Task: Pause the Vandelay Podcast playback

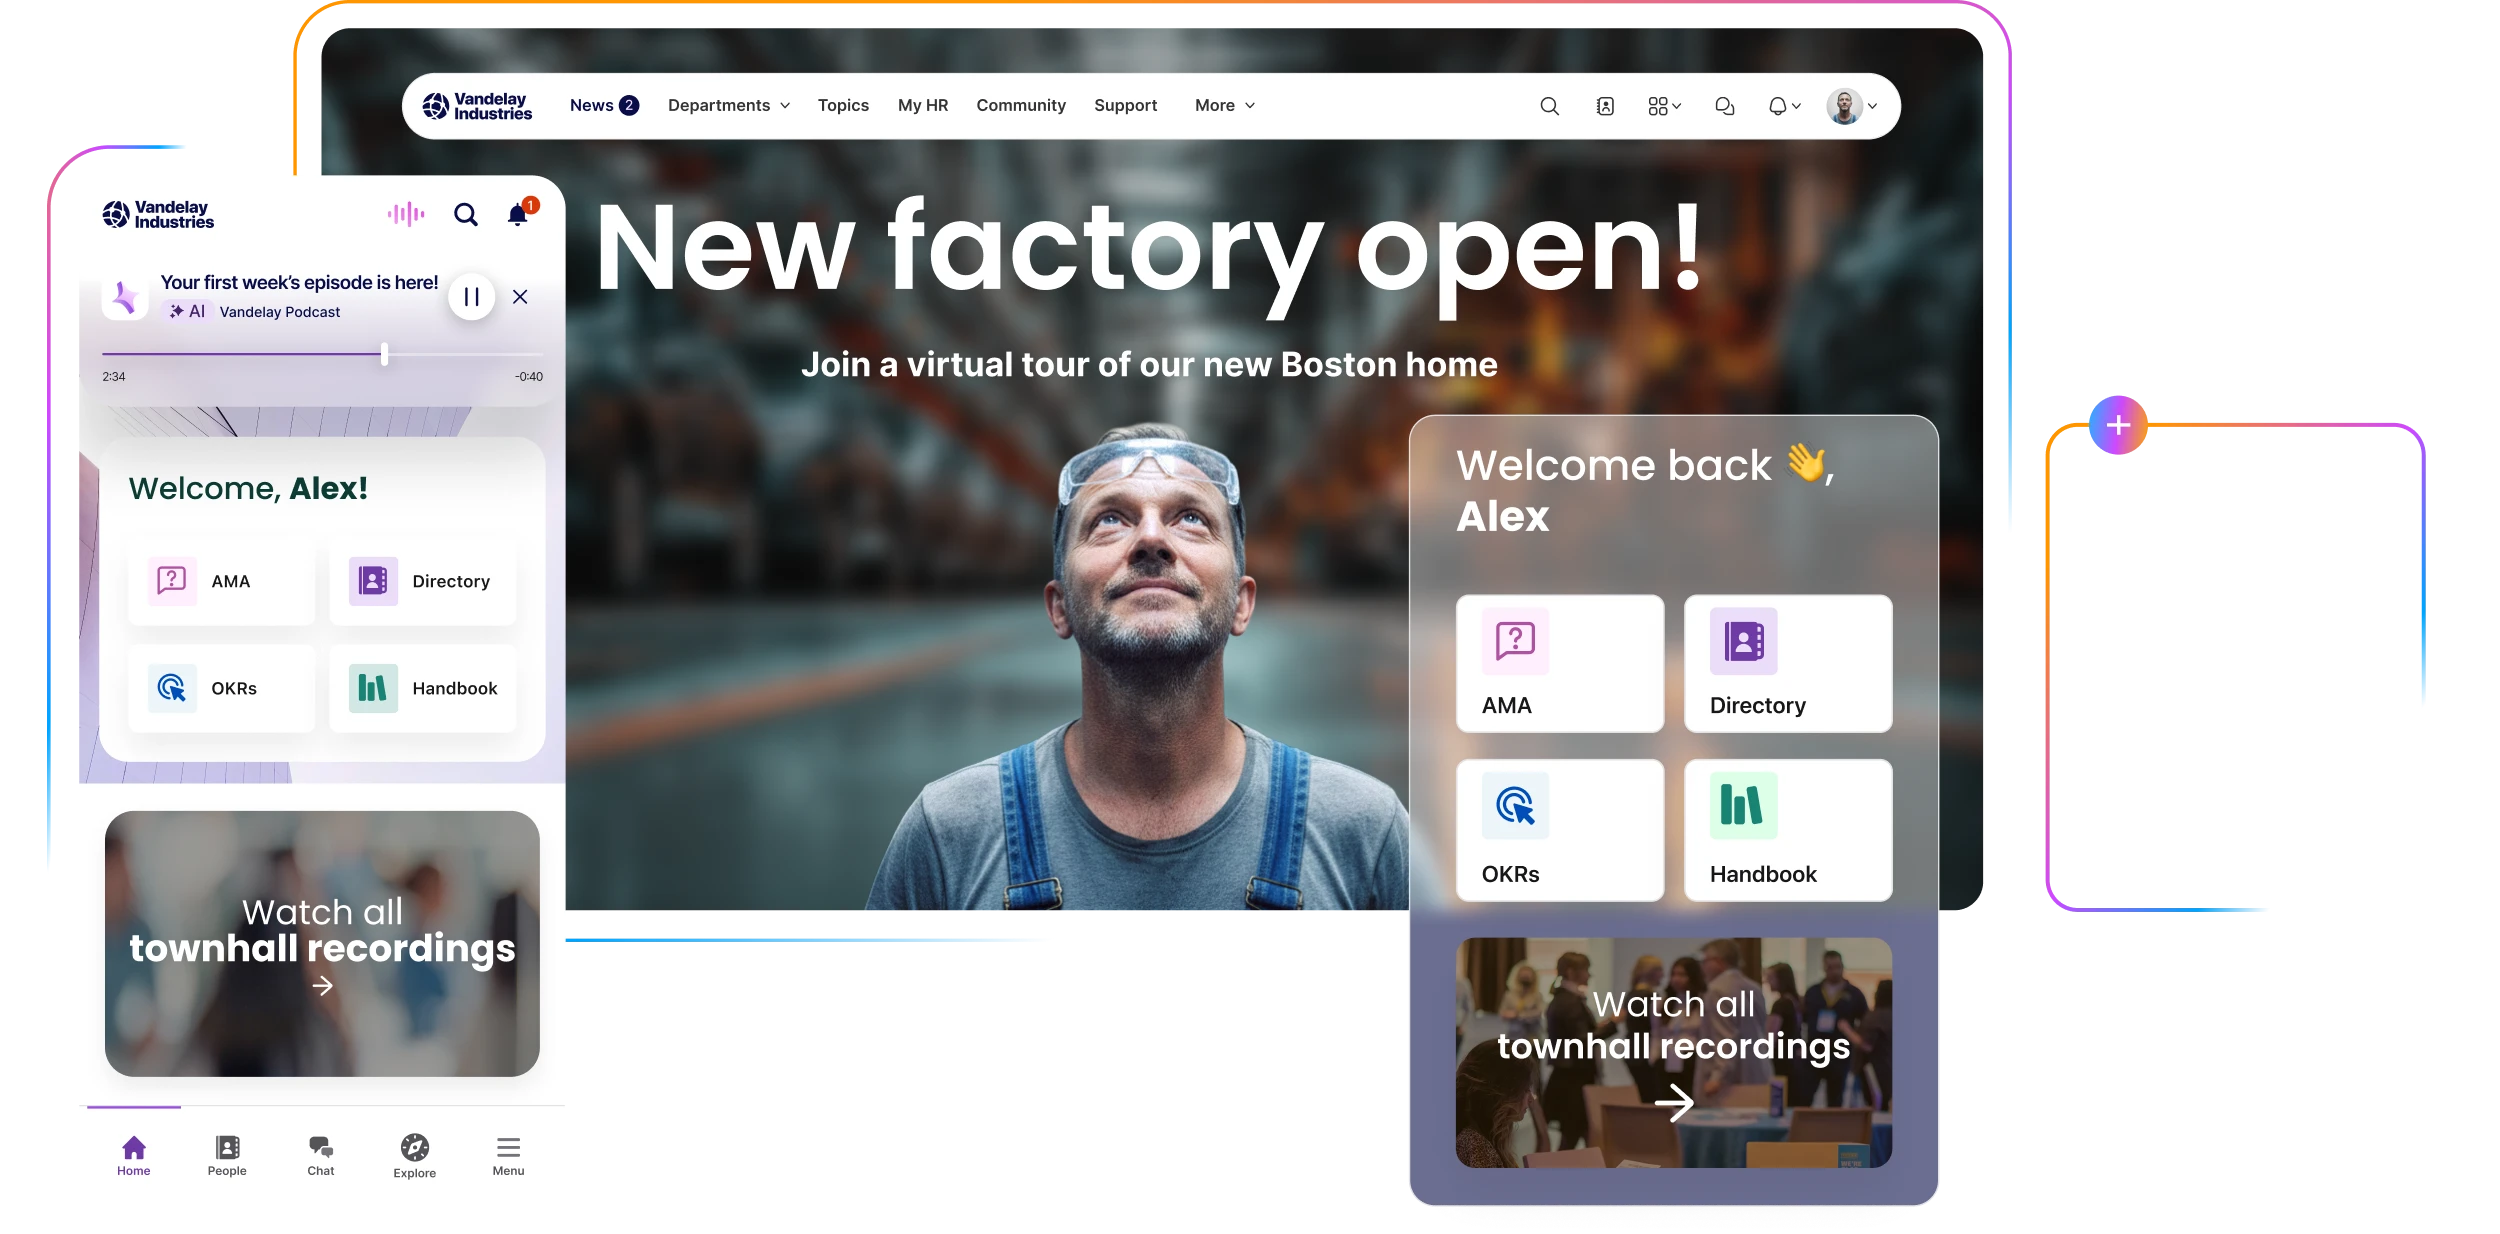Action: click(x=471, y=297)
